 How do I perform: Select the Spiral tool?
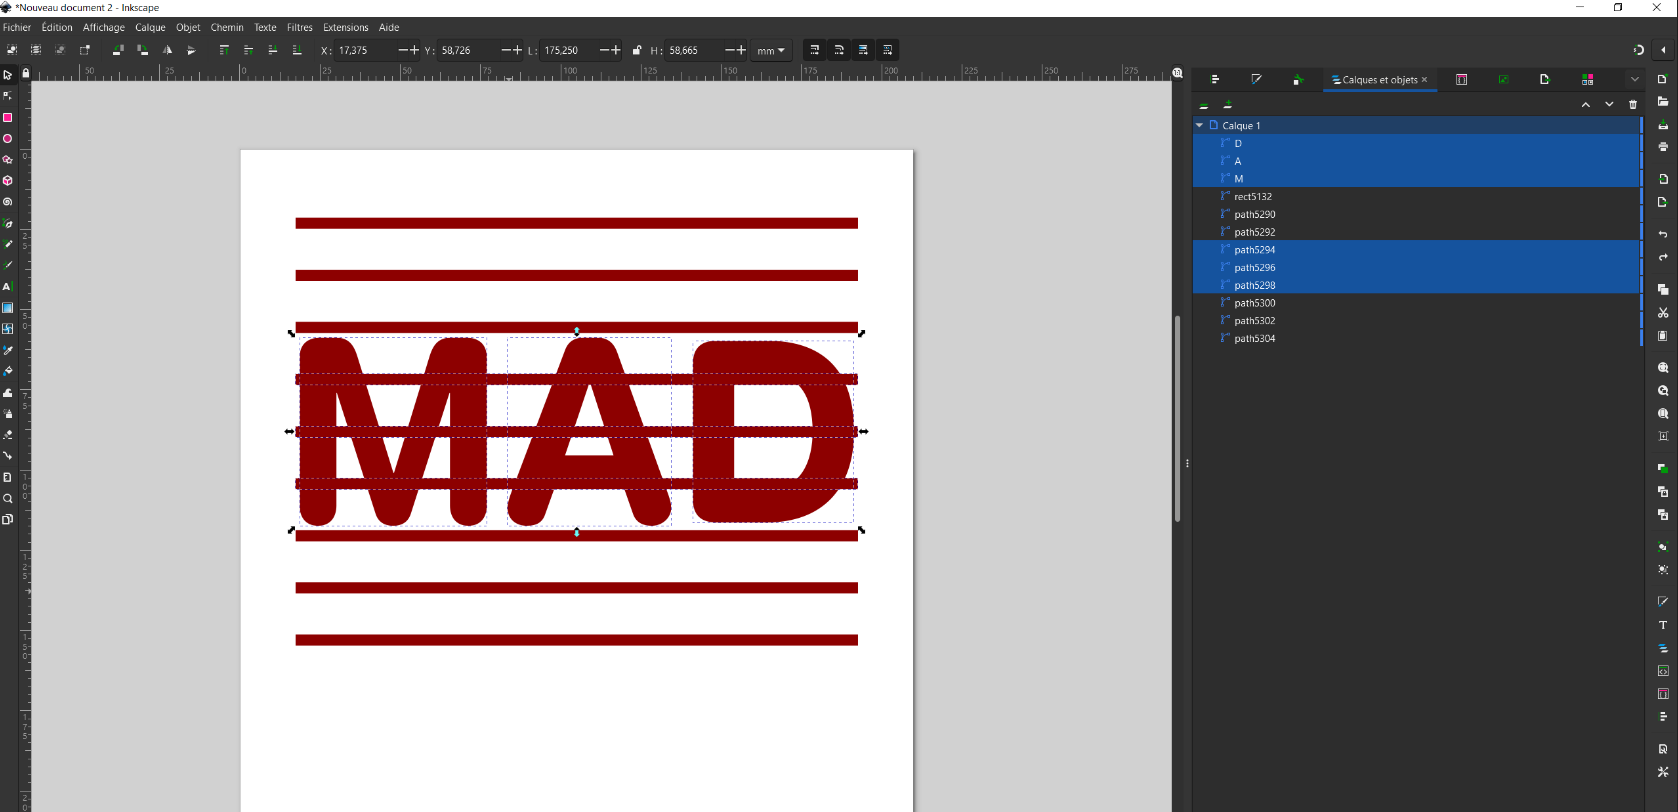tap(7, 202)
